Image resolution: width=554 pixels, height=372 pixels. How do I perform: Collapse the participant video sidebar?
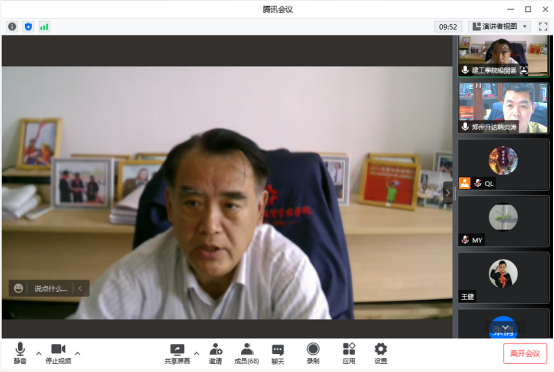click(448, 193)
